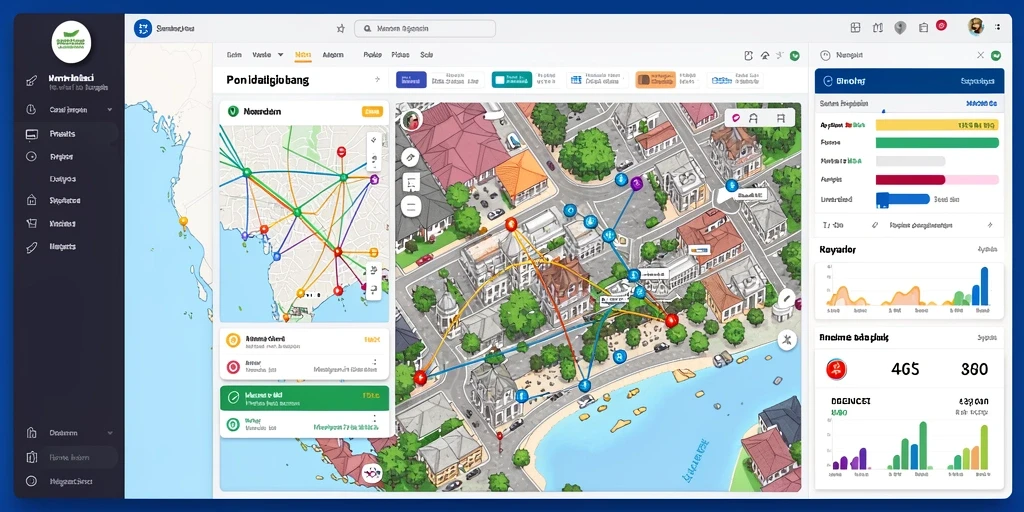Image resolution: width=1024 pixels, height=512 pixels.
Task: Click the Ponidaigiobang heading
Action: [268, 80]
